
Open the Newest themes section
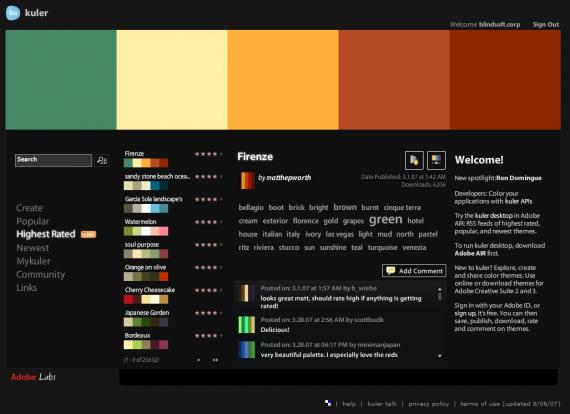click(32, 248)
